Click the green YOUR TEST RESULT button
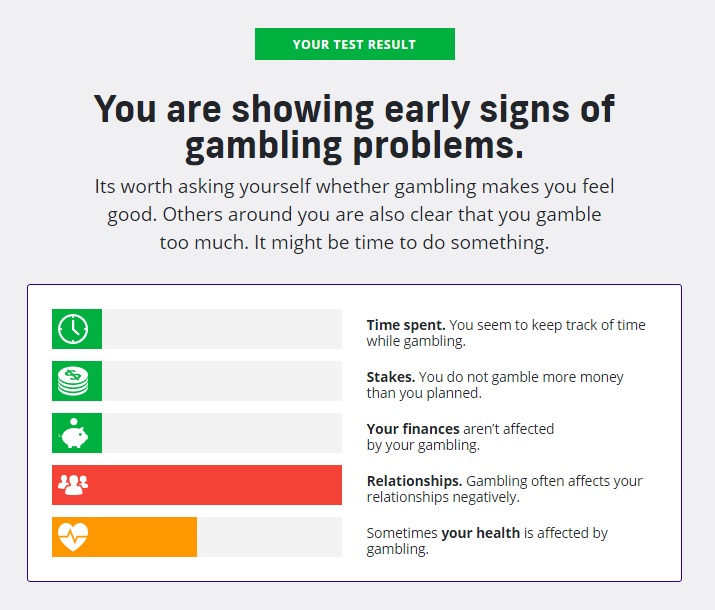Screen dimensions: 715x610 click(355, 44)
